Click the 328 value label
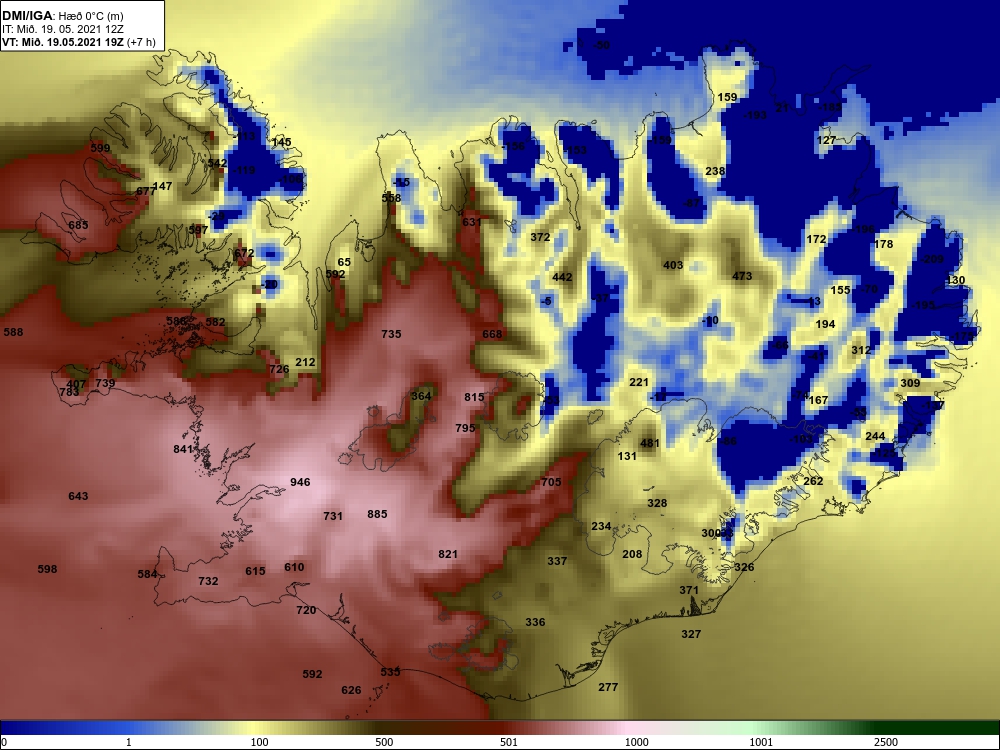 point(657,503)
